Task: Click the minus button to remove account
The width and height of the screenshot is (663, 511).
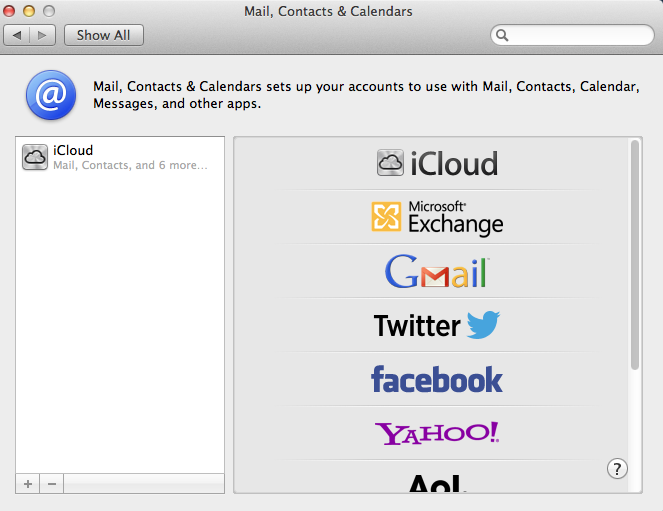Action: [52, 484]
